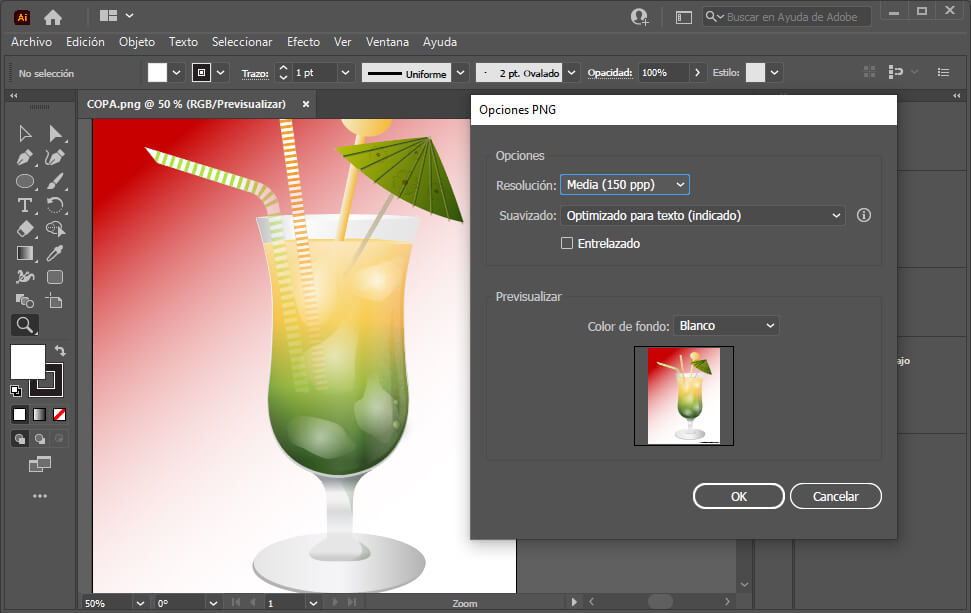Open the Resolución dropdown showing Media 150 ppp
Image resolution: width=971 pixels, height=613 pixels.
pos(624,184)
